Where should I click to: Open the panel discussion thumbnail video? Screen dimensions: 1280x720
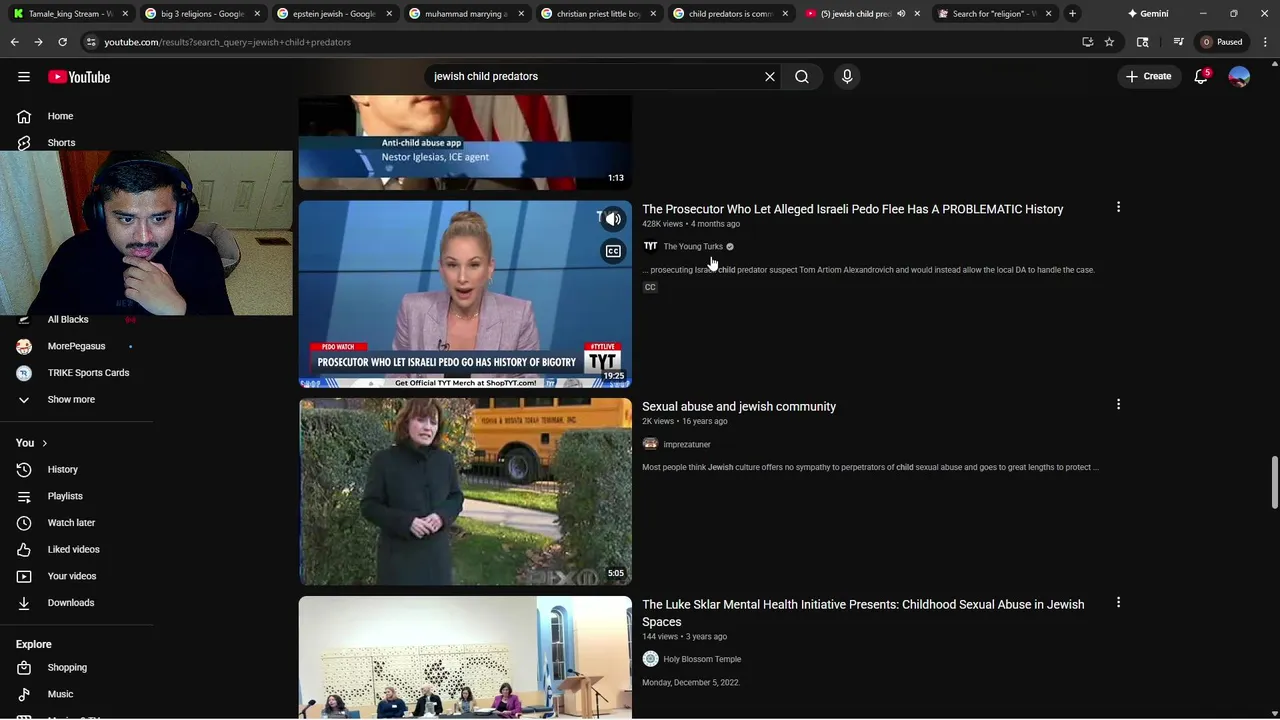[465, 657]
